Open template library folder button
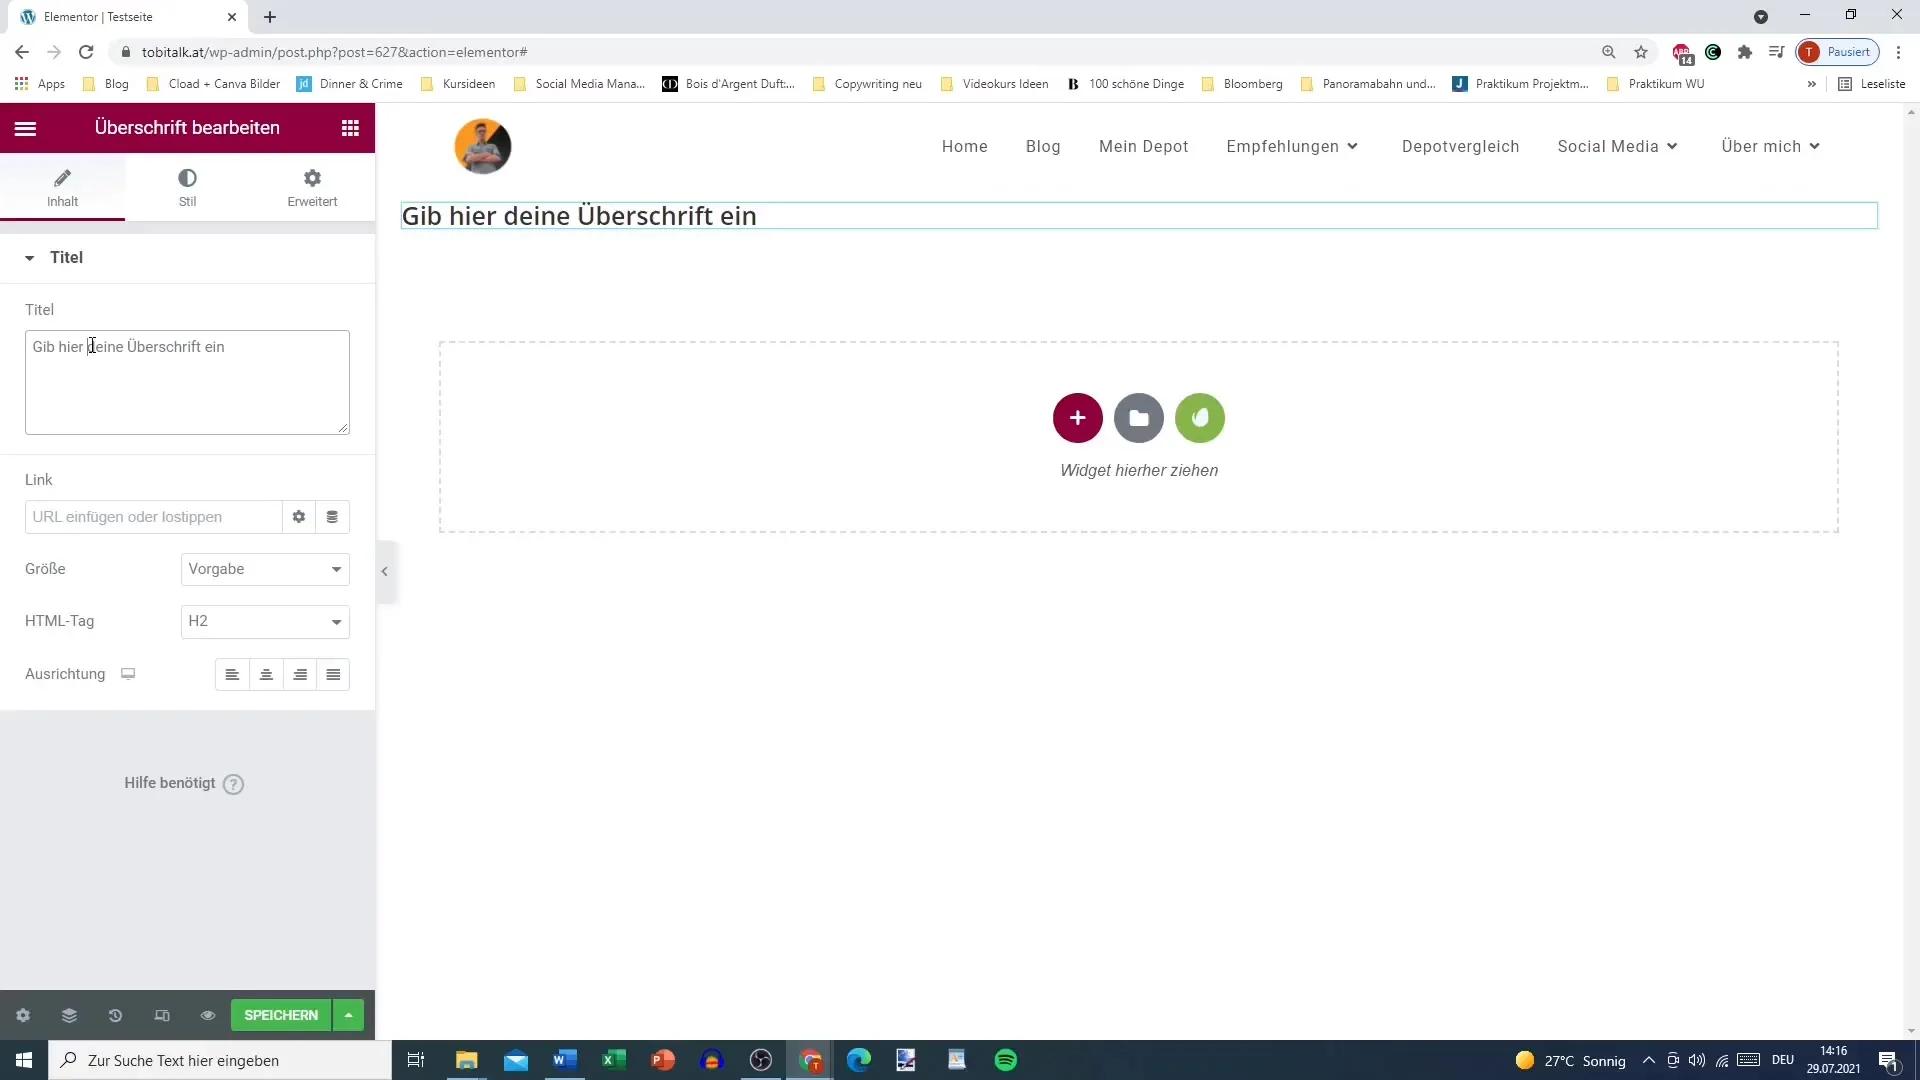 (1139, 418)
